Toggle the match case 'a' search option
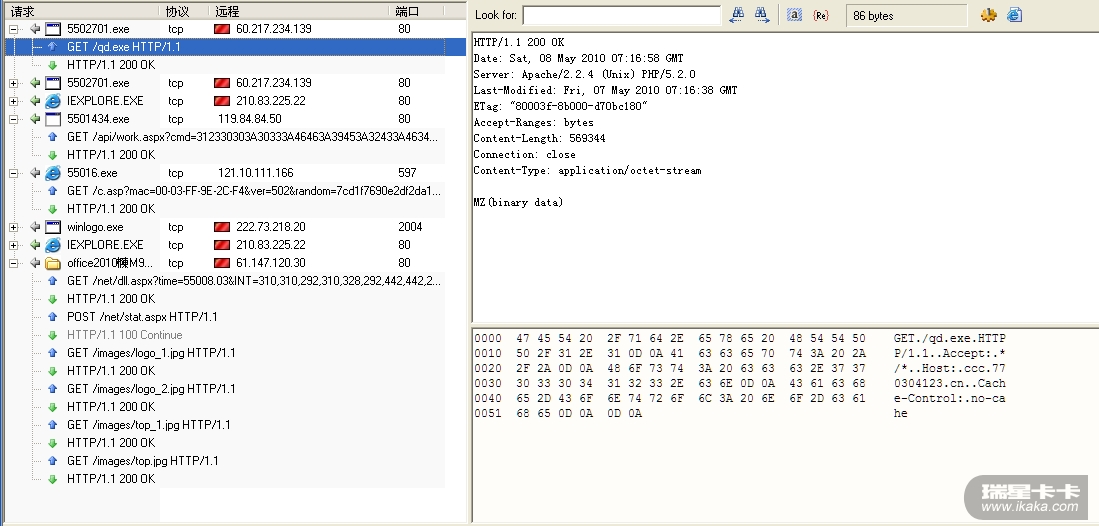Image resolution: width=1099 pixels, height=526 pixels. [x=794, y=15]
